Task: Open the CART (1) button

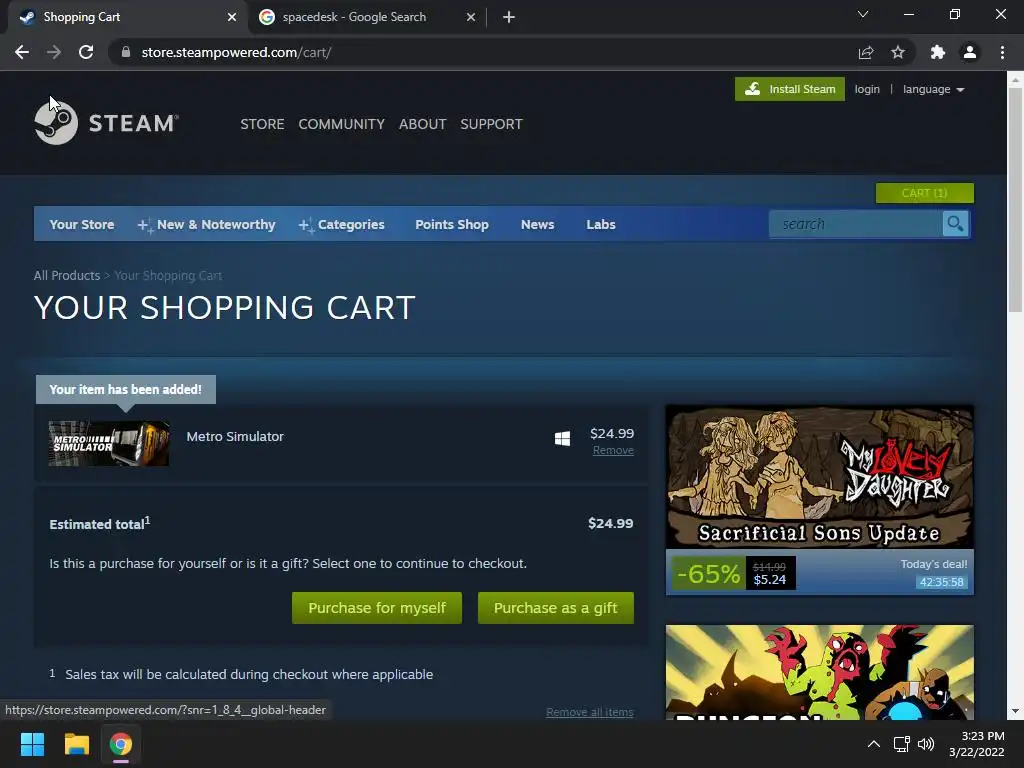Action: (x=924, y=193)
